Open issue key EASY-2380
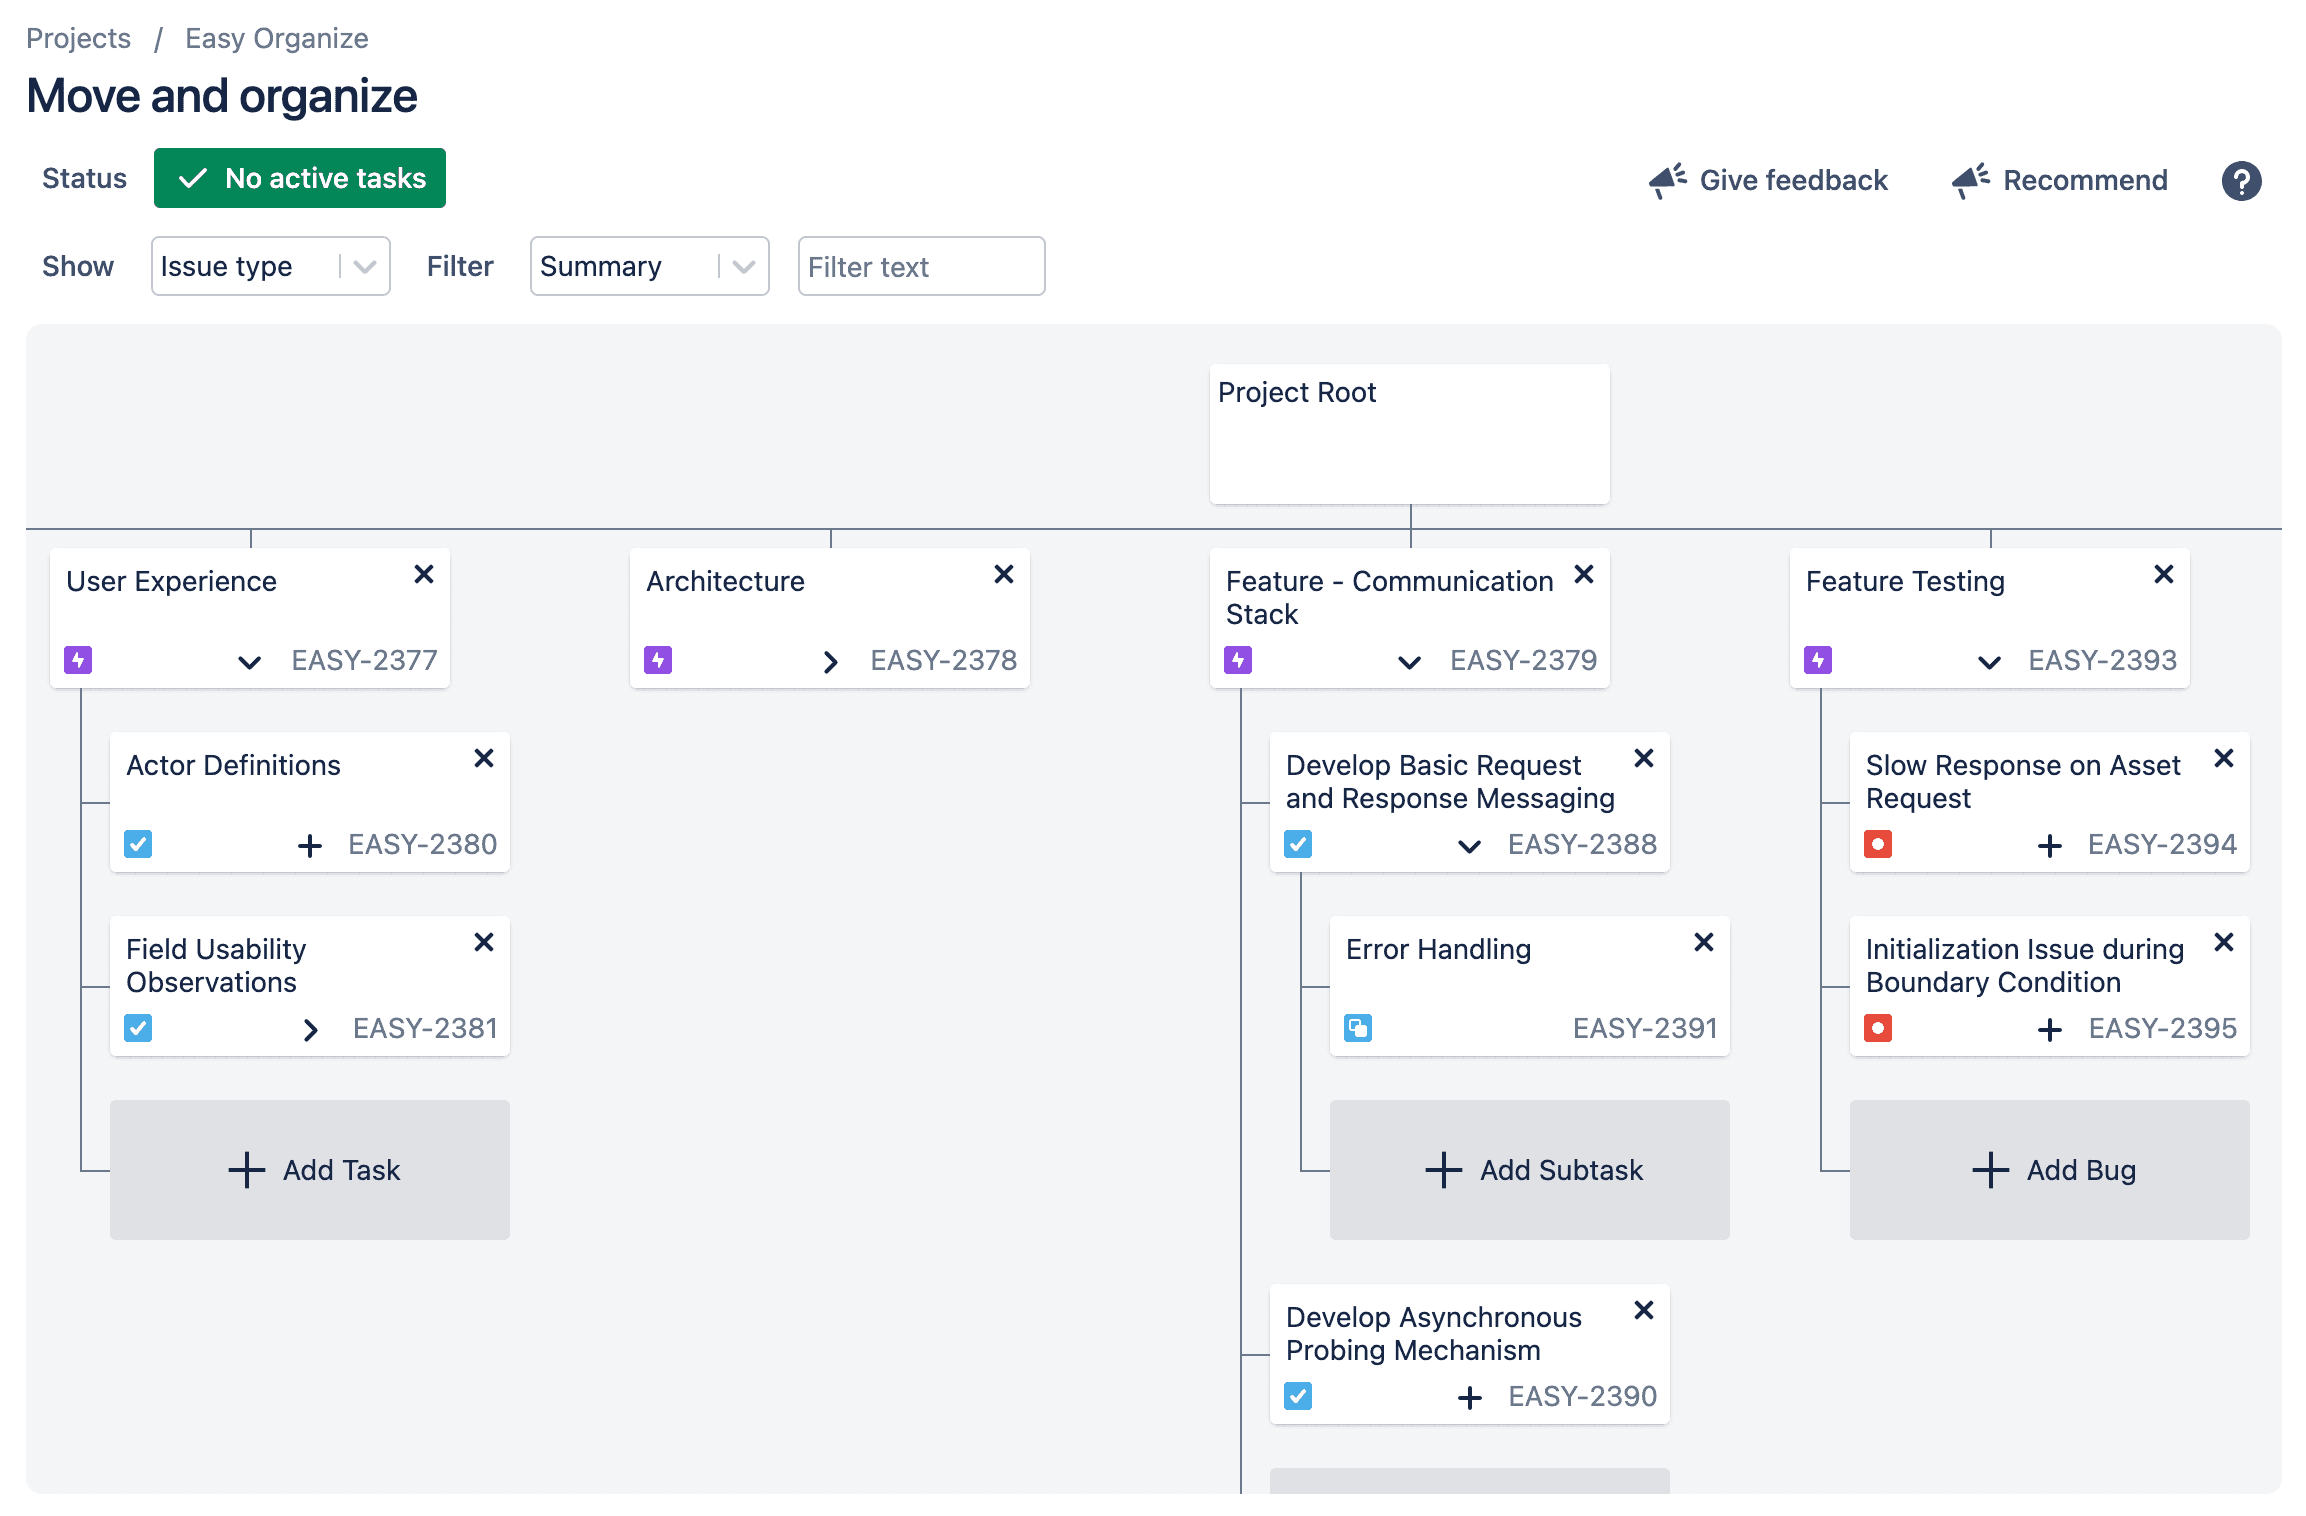Viewport: 2306px width, 1516px height. click(x=422, y=844)
